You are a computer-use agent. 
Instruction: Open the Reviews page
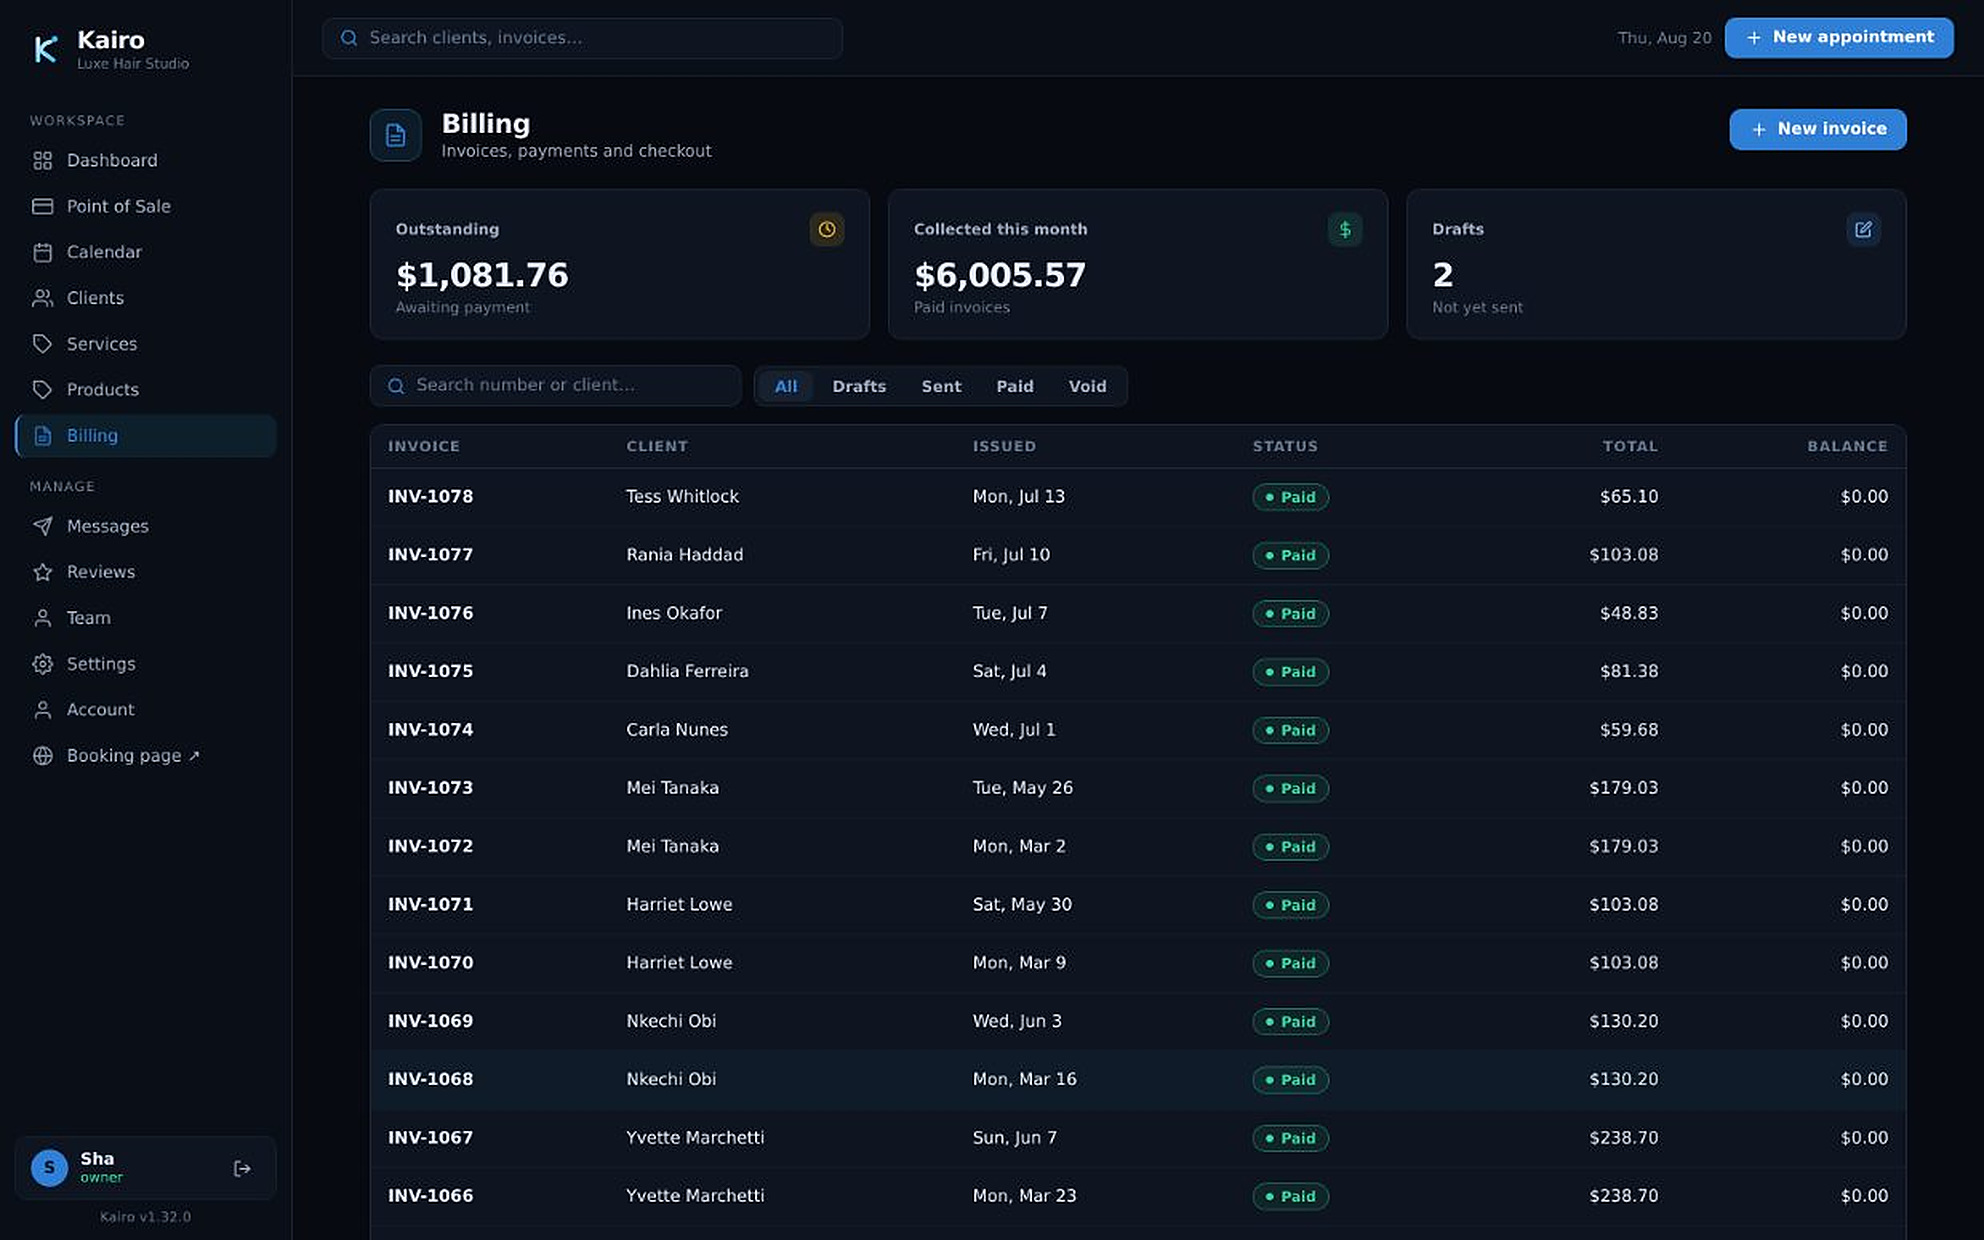[145, 572]
